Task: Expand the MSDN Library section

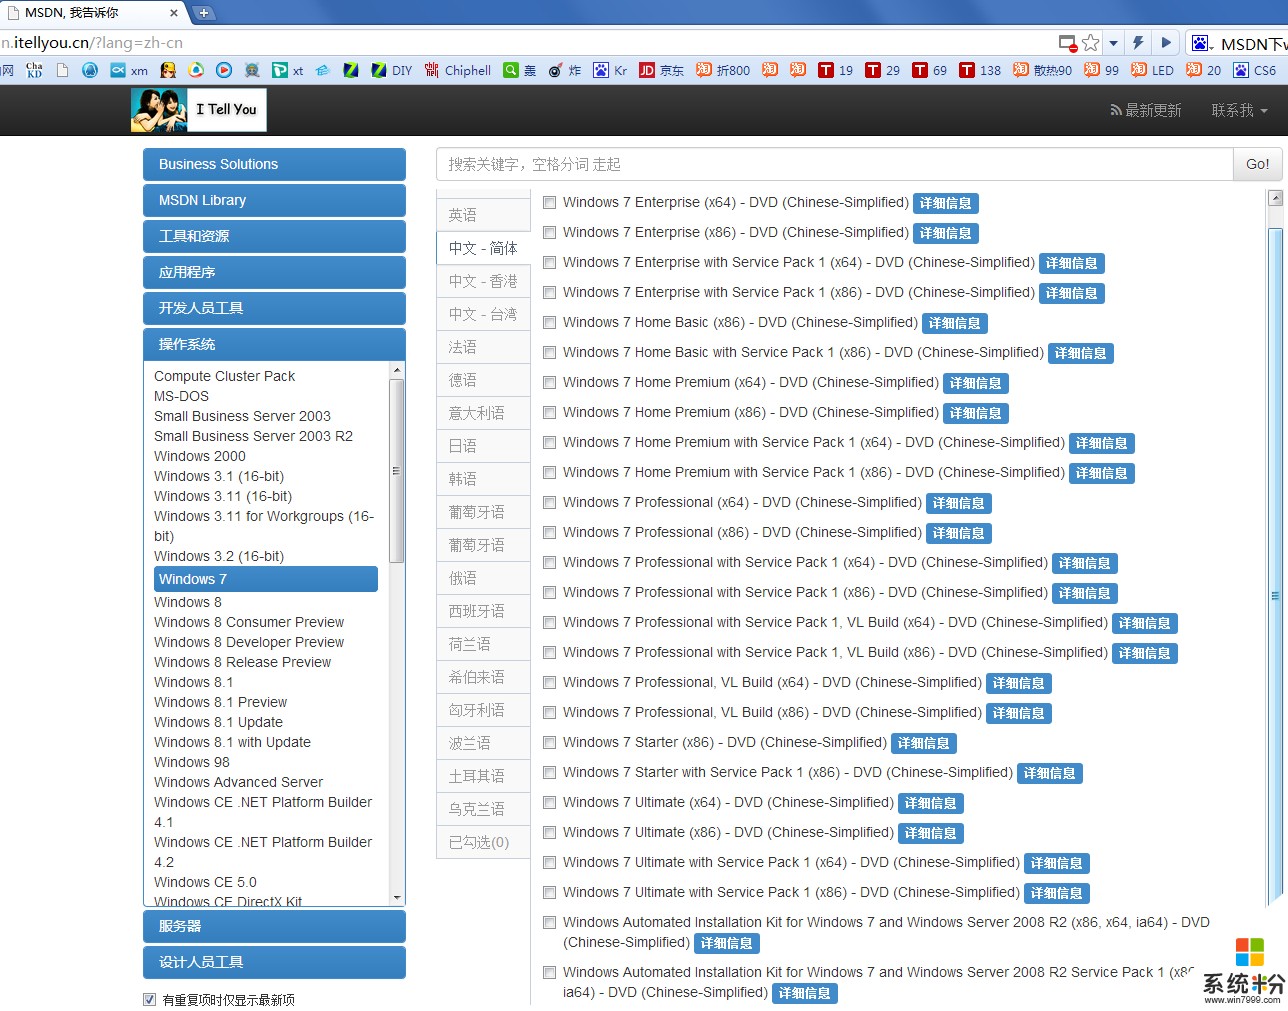Action: pos(274,200)
